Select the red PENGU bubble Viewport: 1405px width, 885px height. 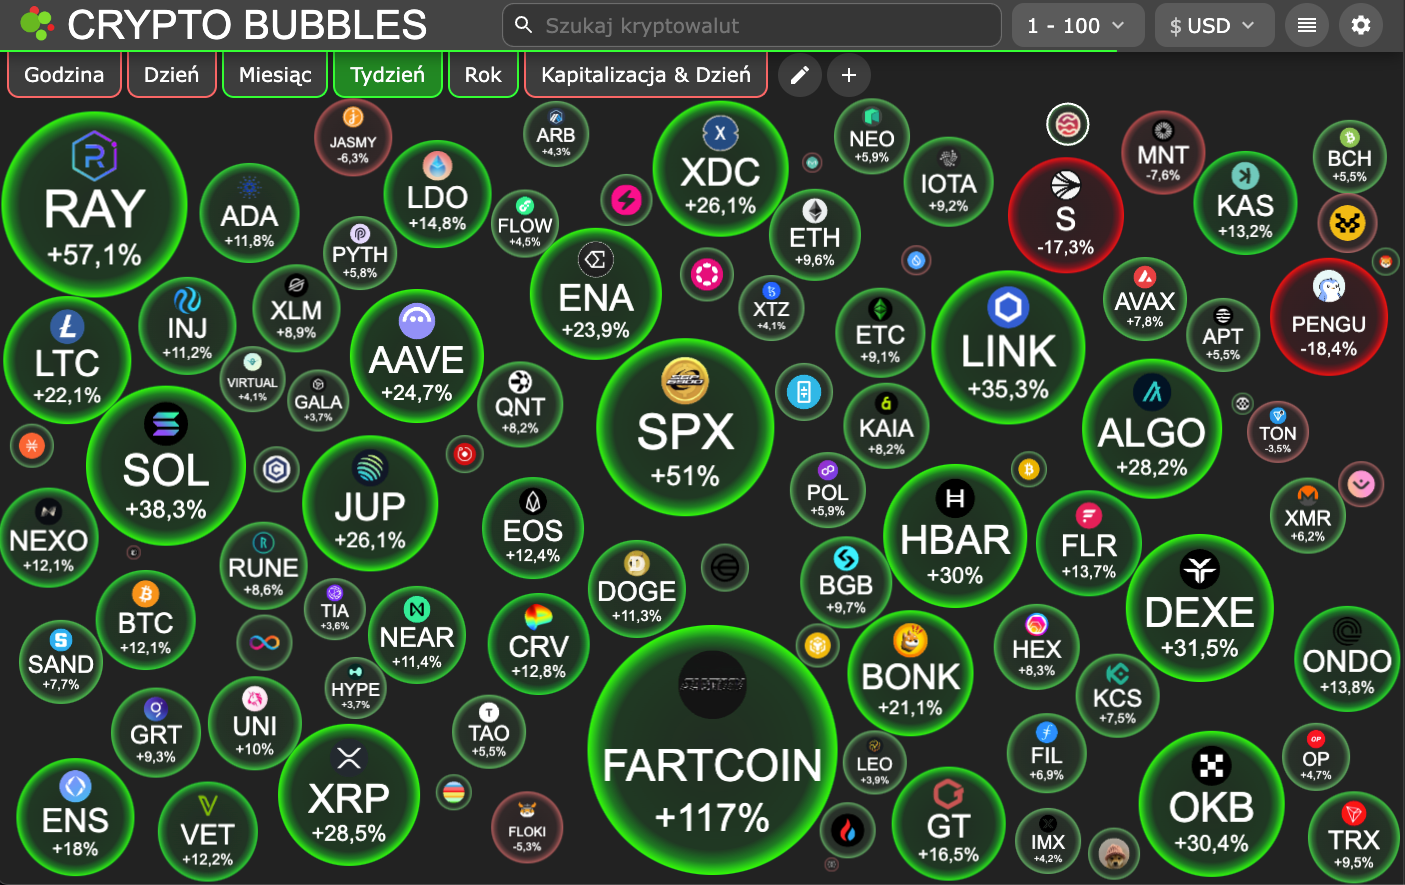(1328, 318)
